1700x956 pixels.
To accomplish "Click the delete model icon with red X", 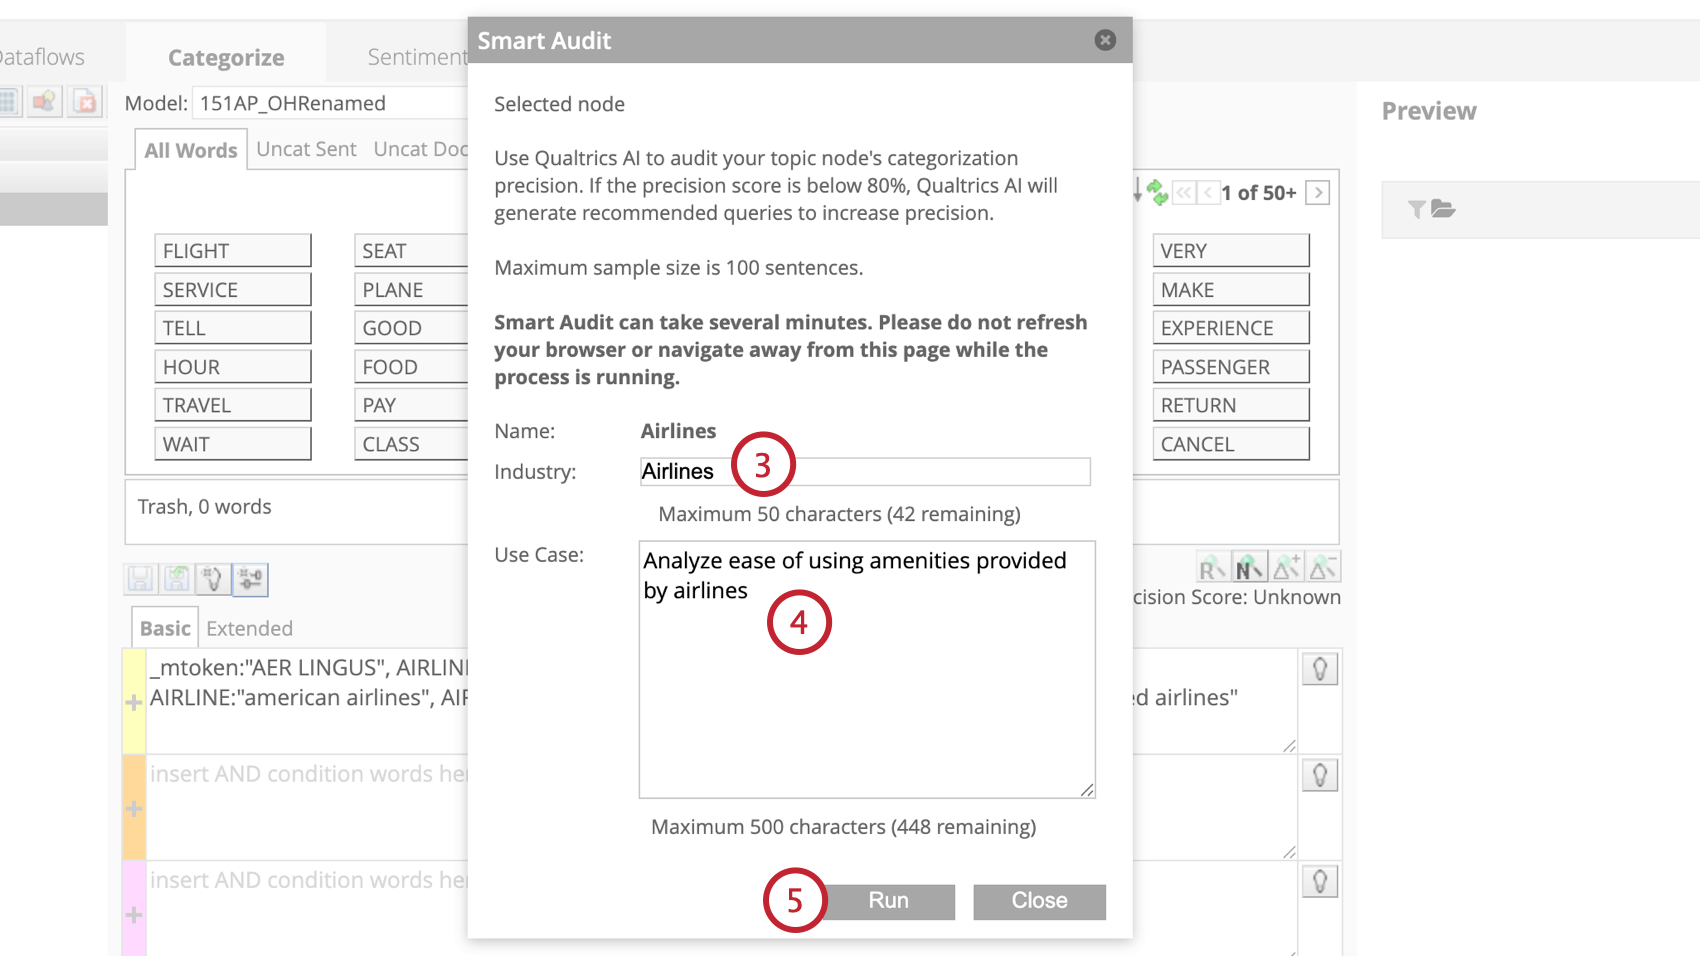I will point(85,101).
